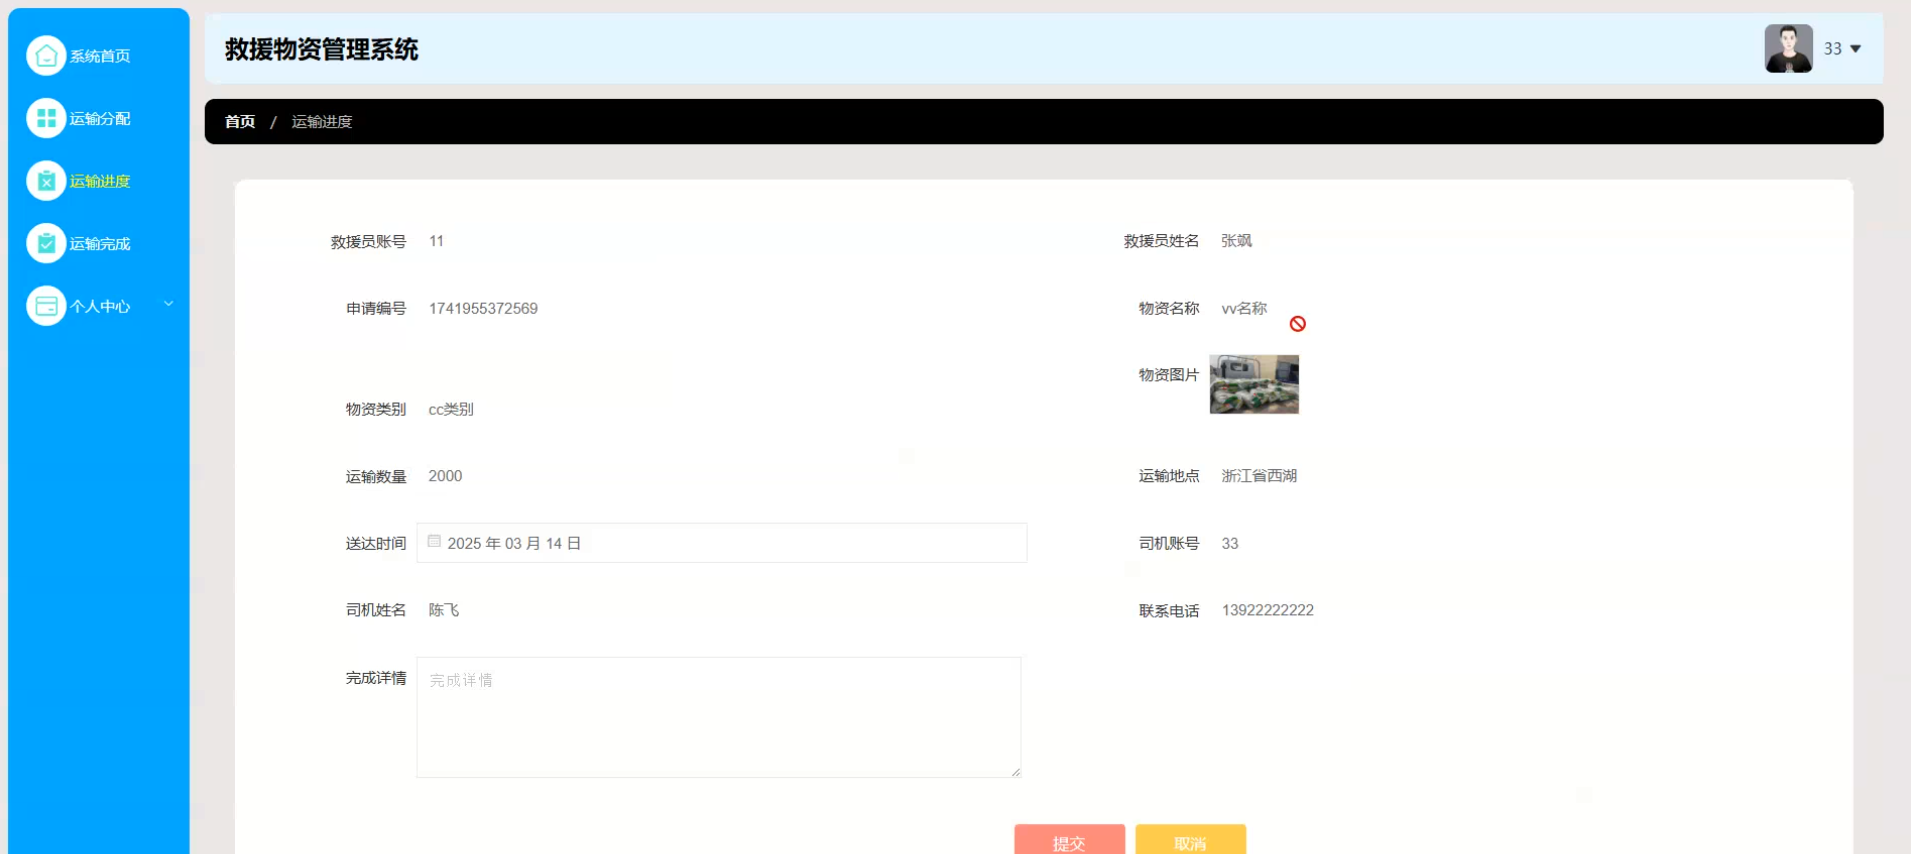Click the 个人中心 card icon
Viewport: 1911px width, 854px height.
tap(46, 306)
